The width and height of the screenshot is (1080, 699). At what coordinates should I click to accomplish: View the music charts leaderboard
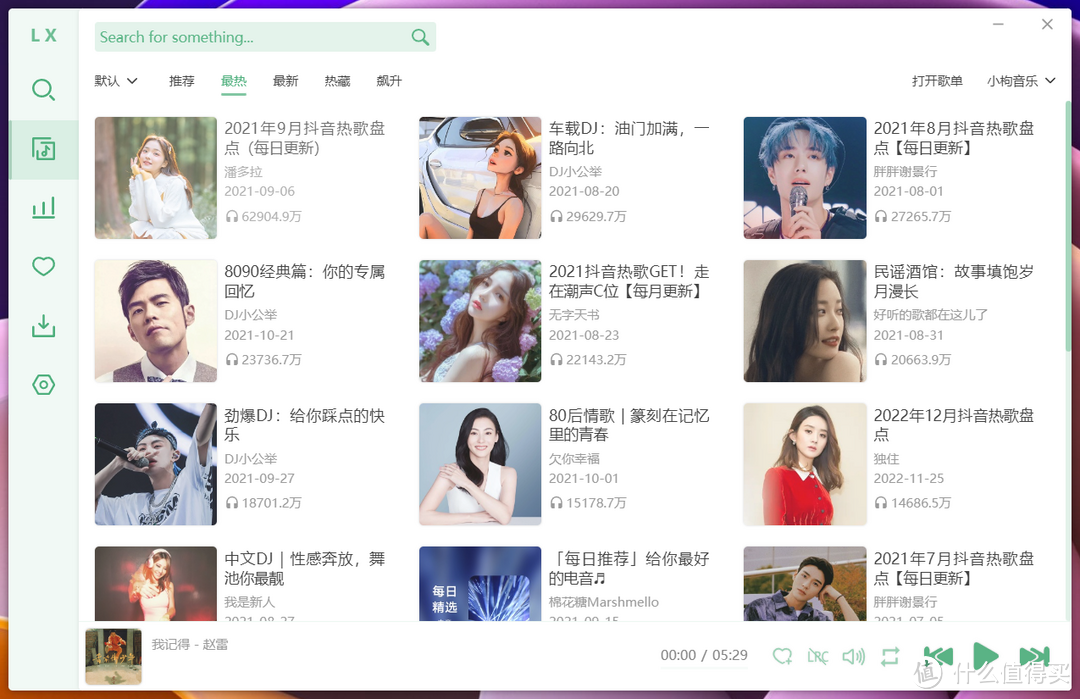coord(43,207)
